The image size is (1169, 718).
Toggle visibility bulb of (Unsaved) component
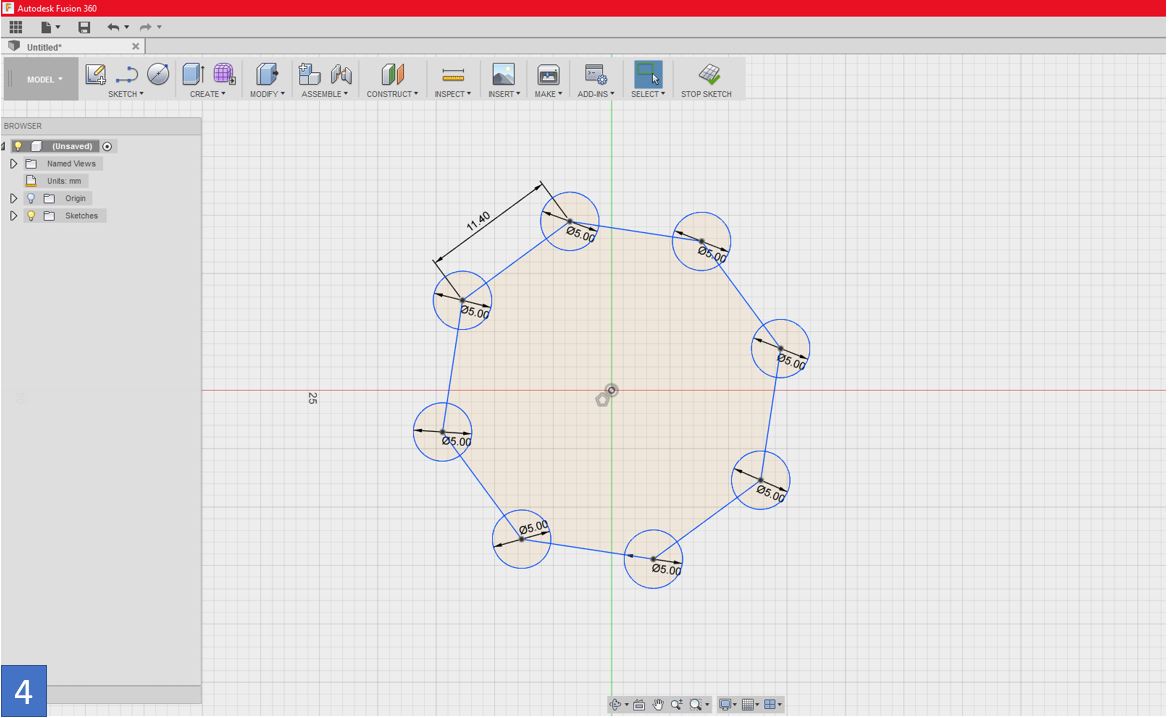click(18, 146)
